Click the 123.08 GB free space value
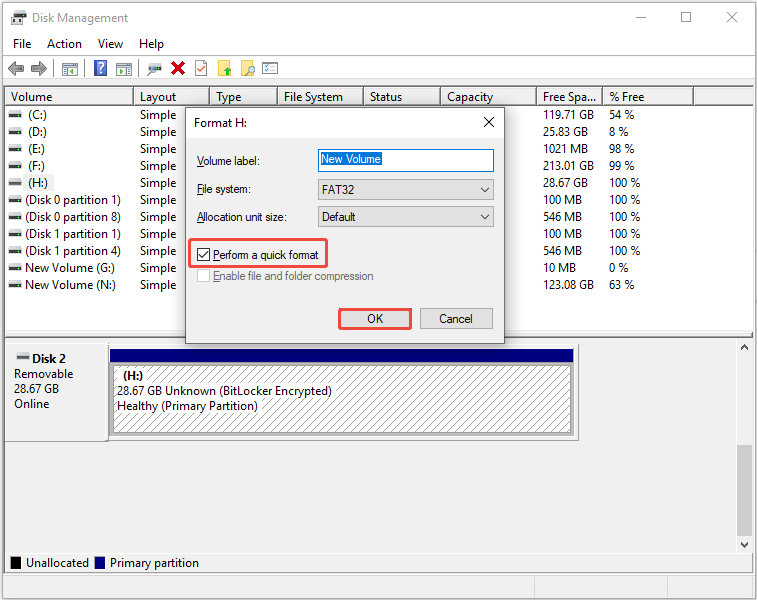The image size is (757, 600). tap(568, 285)
